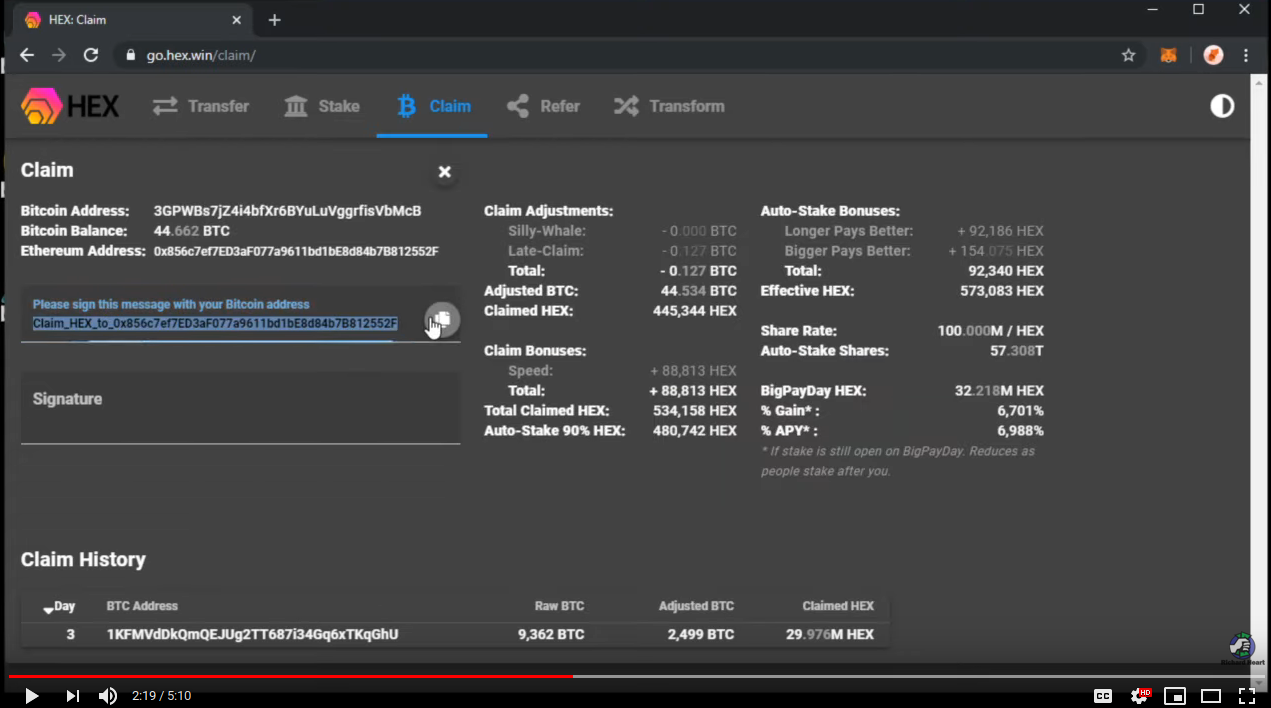This screenshot has width=1271, height=708.
Task: Play the video
Action: click(31, 696)
